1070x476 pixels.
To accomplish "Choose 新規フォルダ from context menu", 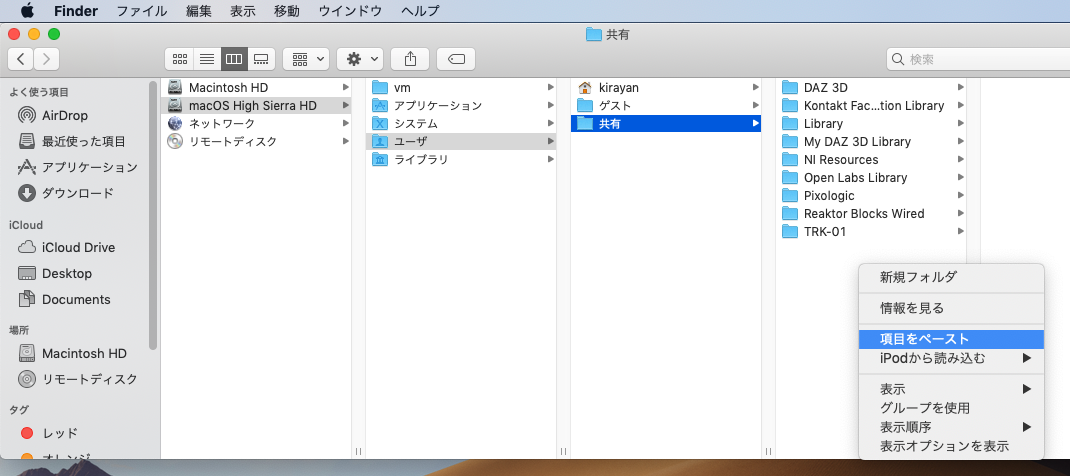I will click(x=951, y=277).
